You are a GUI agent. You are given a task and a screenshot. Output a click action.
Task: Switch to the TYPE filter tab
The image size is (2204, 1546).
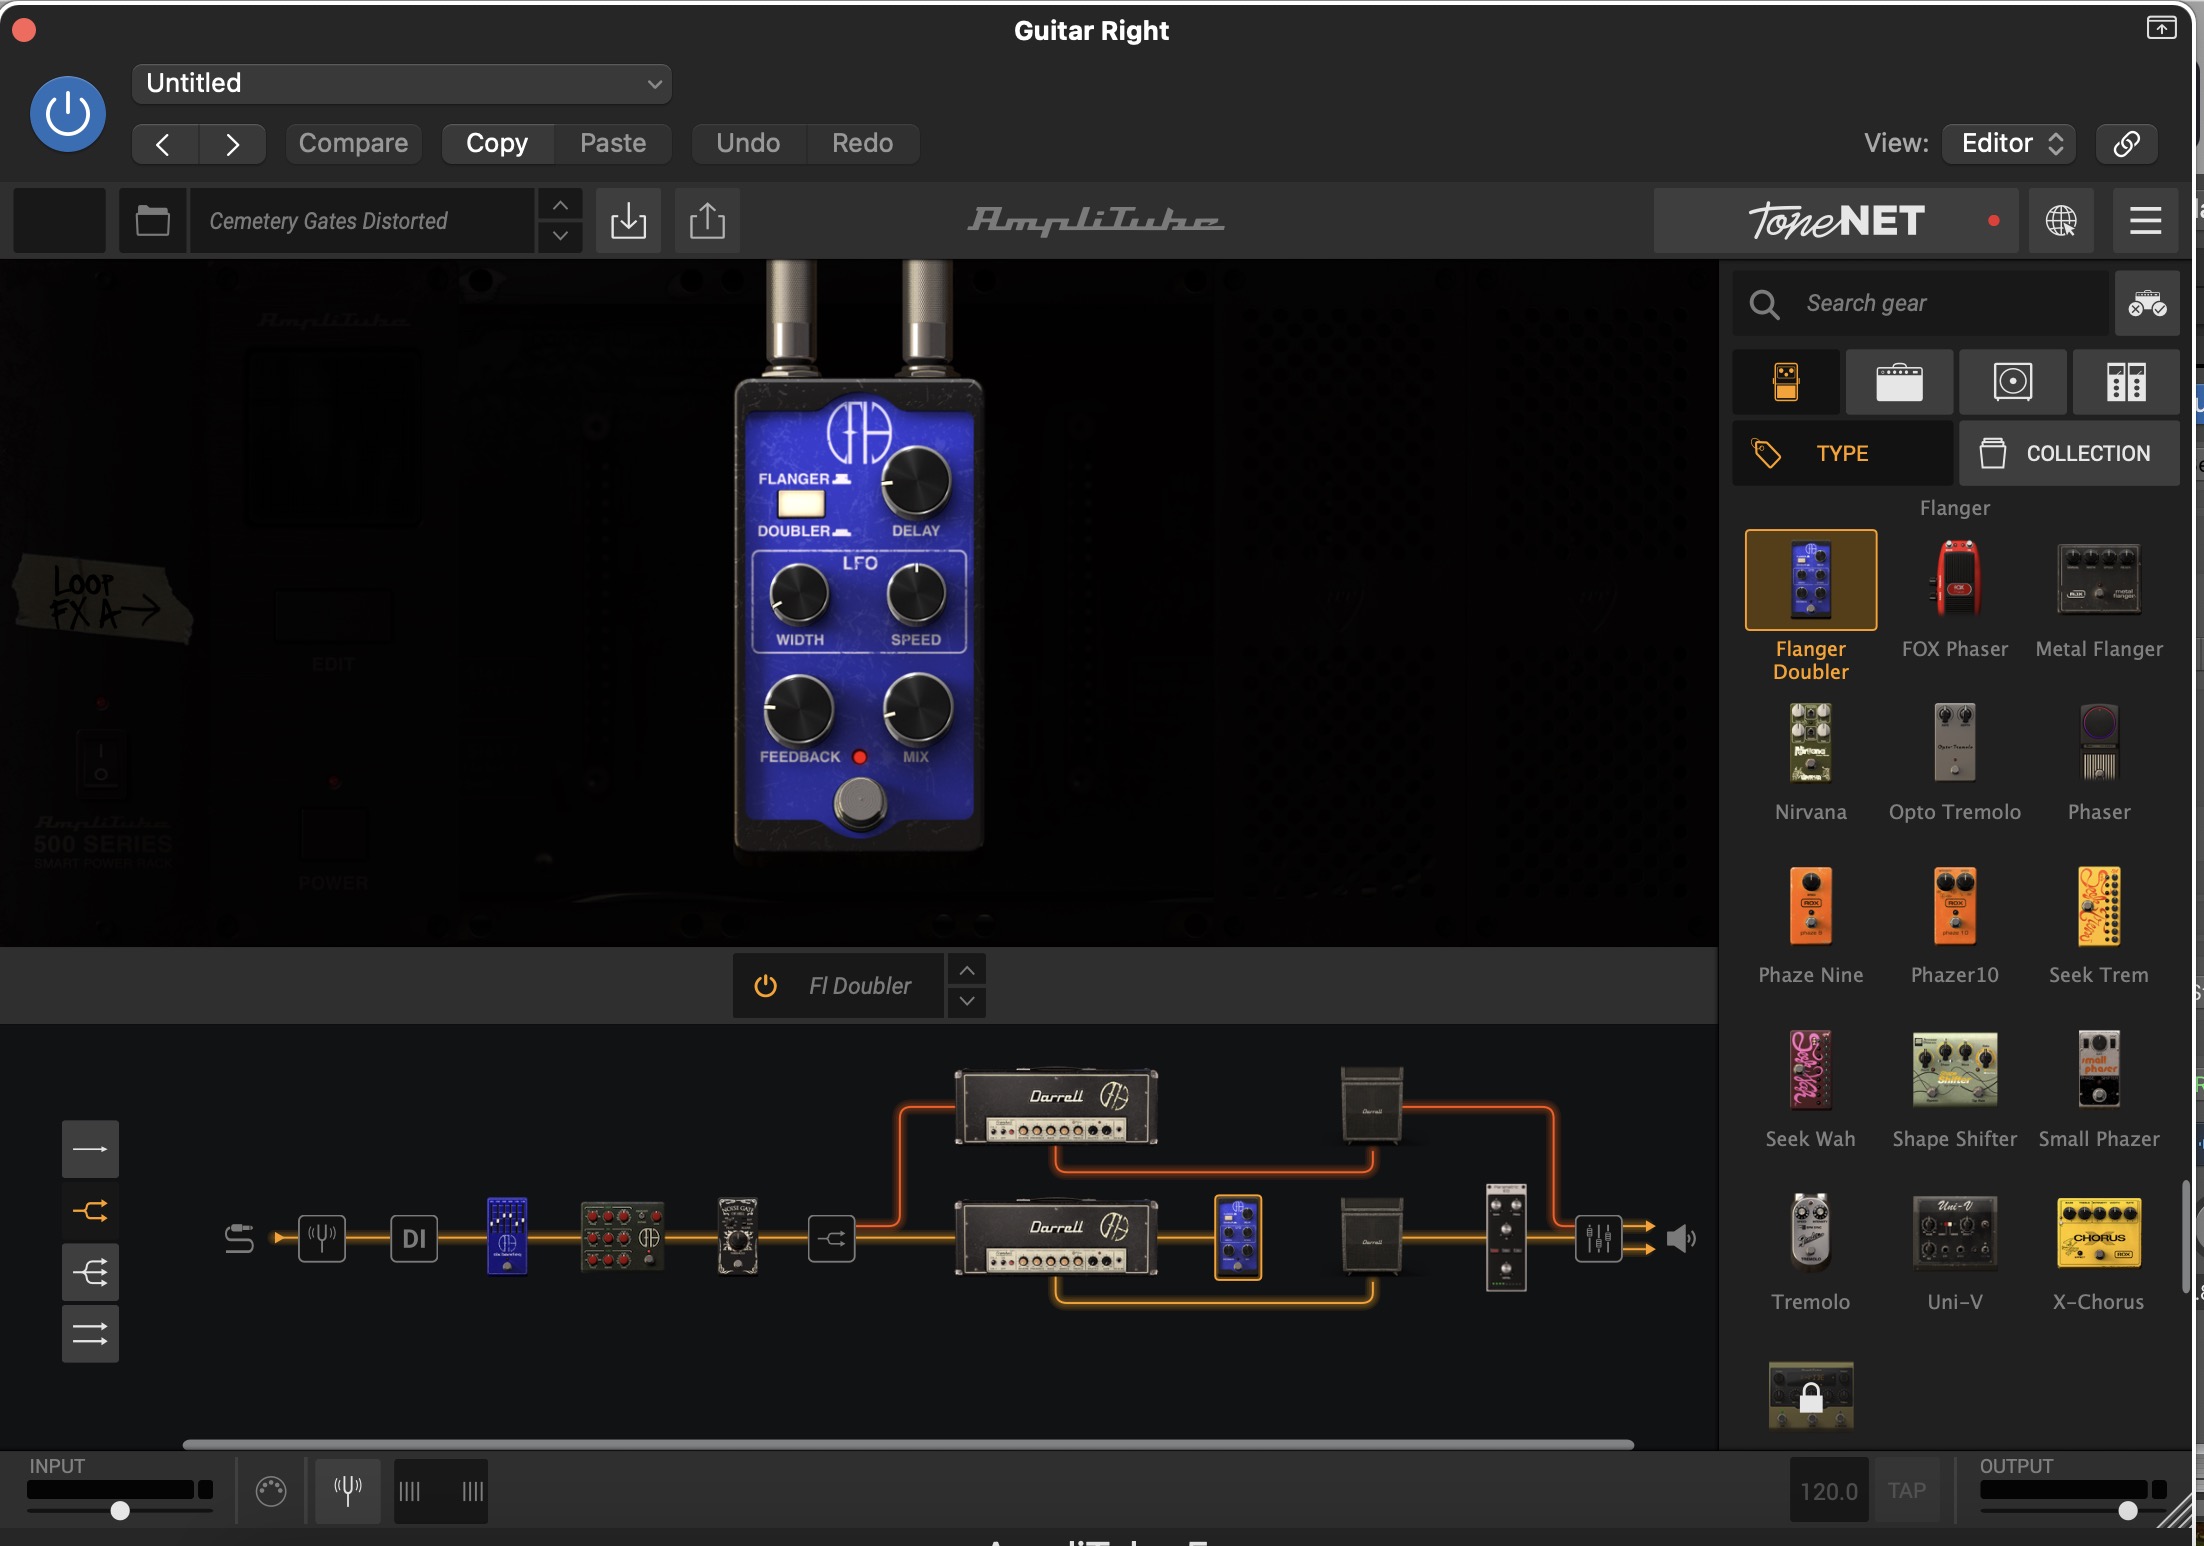pos(1842,453)
